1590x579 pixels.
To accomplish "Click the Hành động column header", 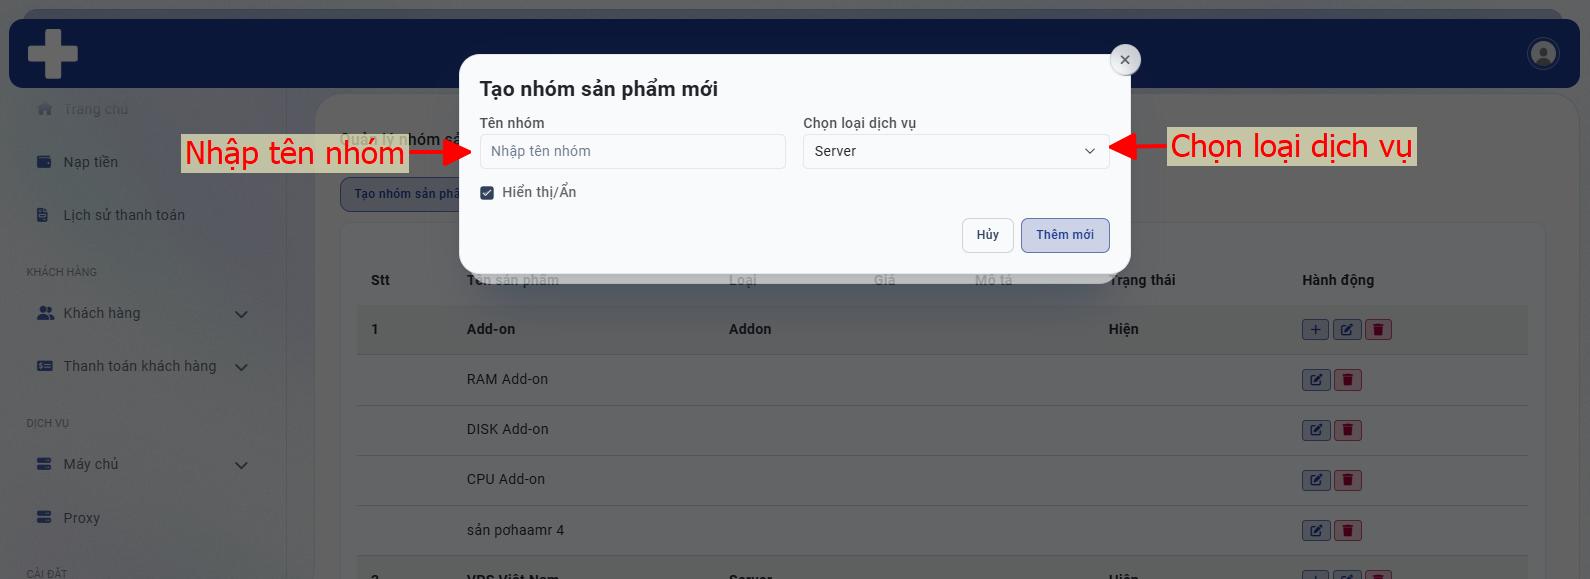I will pos(1338,280).
